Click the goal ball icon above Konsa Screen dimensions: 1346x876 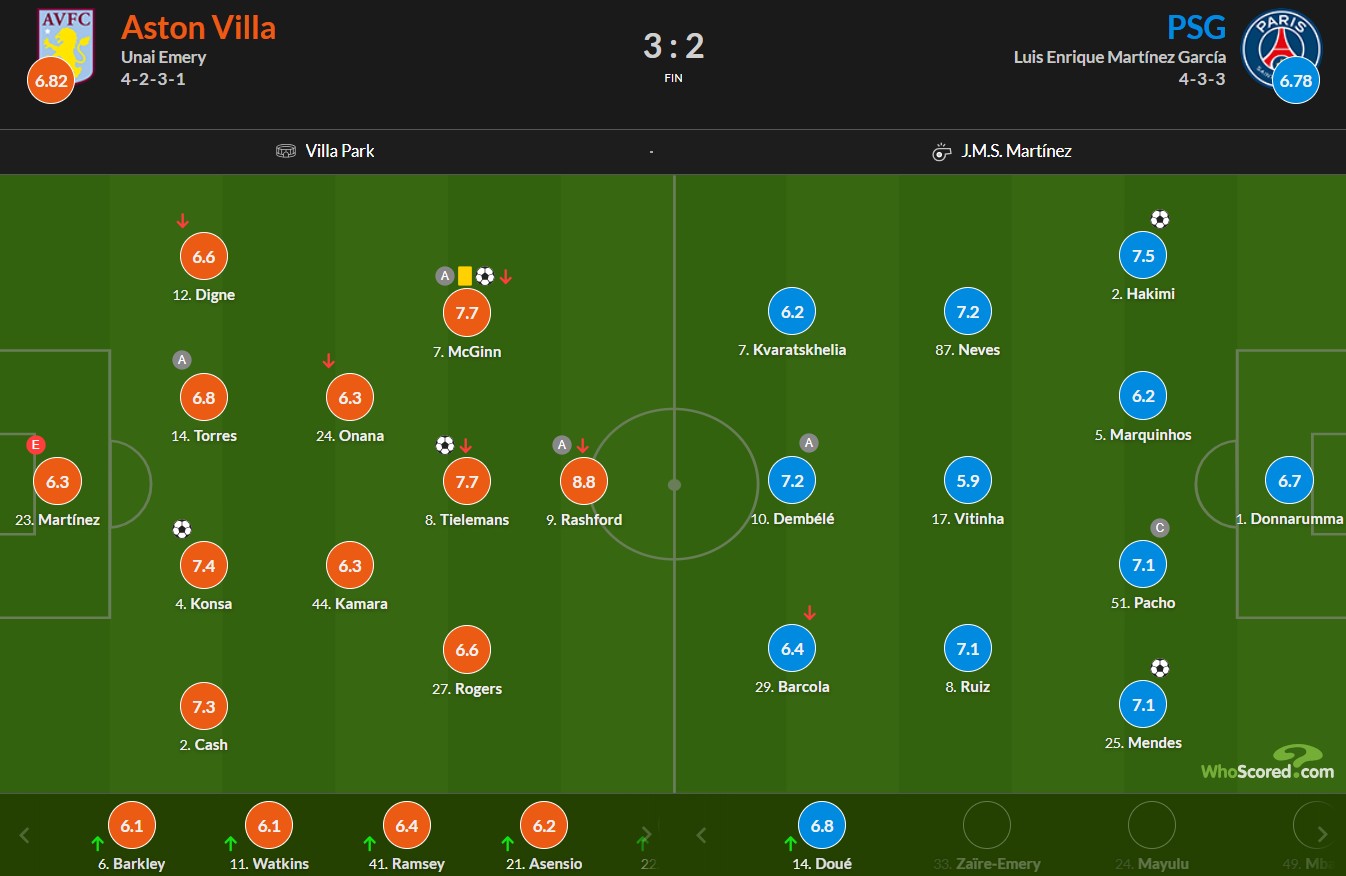pos(181,529)
